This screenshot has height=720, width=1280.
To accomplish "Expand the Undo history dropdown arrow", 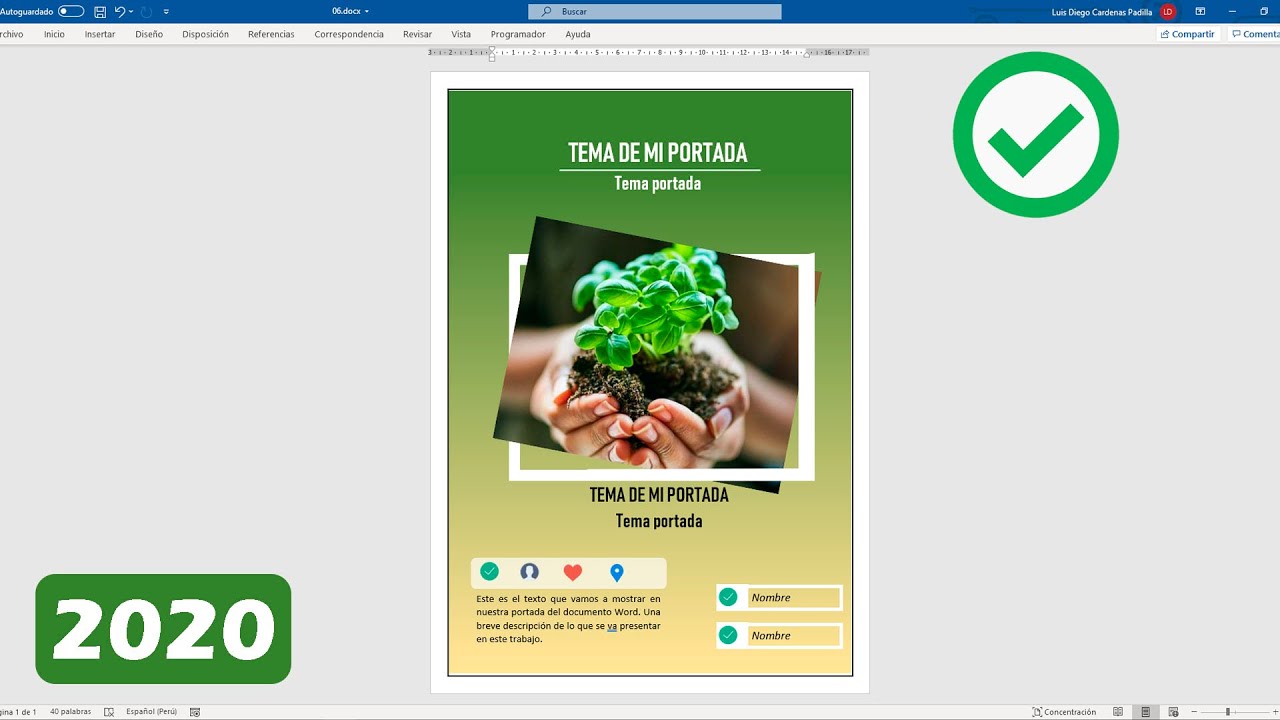I will (x=131, y=12).
